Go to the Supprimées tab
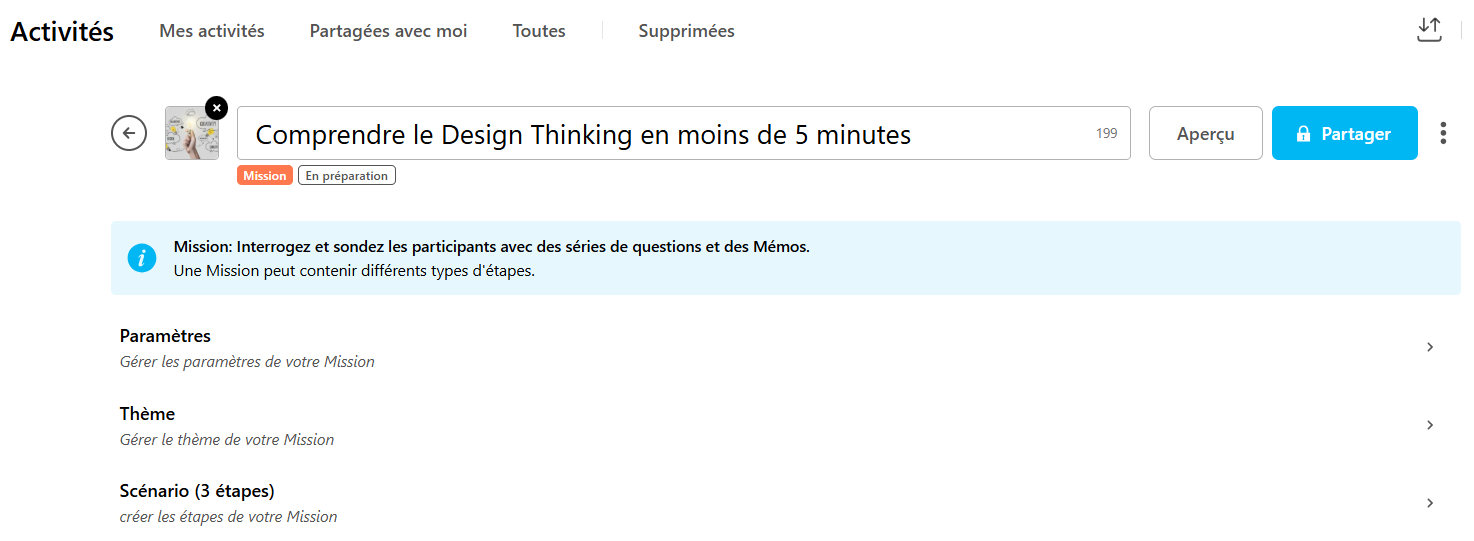This screenshot has width=1474, height=541. coord(686,31)
